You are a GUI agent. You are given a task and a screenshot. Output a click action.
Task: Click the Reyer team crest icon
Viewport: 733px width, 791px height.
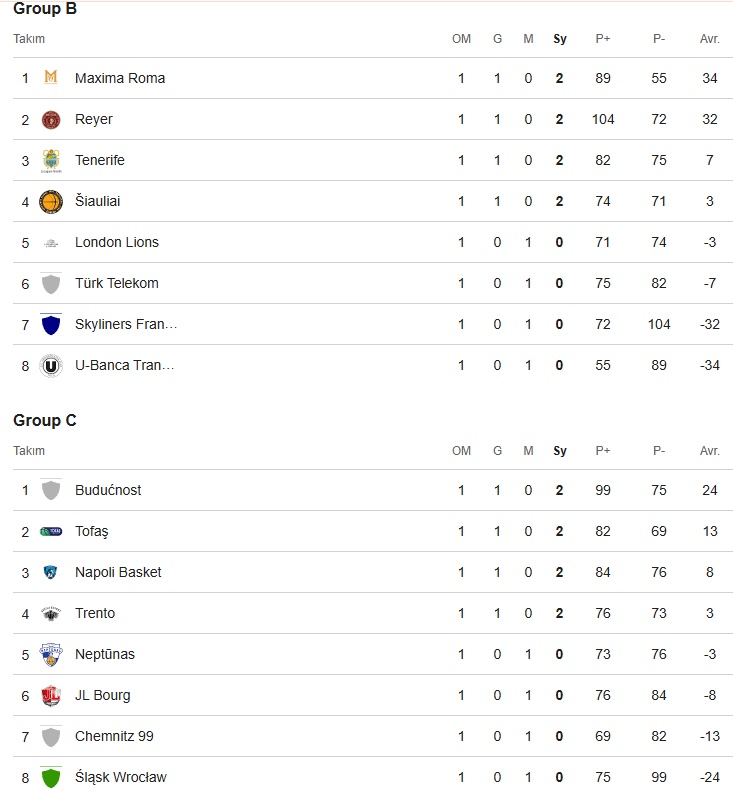click(x=50, y=120)
